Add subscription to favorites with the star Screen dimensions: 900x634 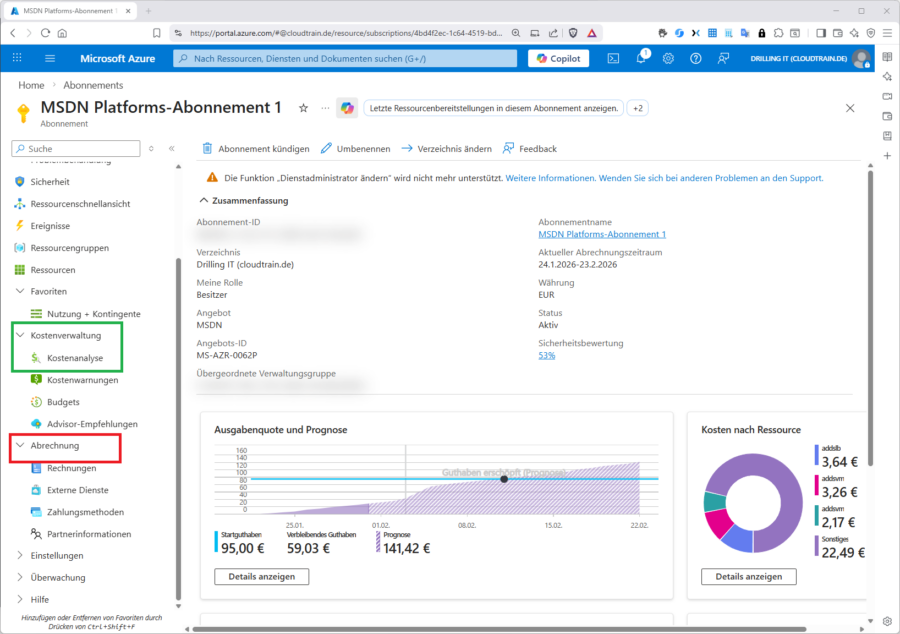tap(303, 108)
